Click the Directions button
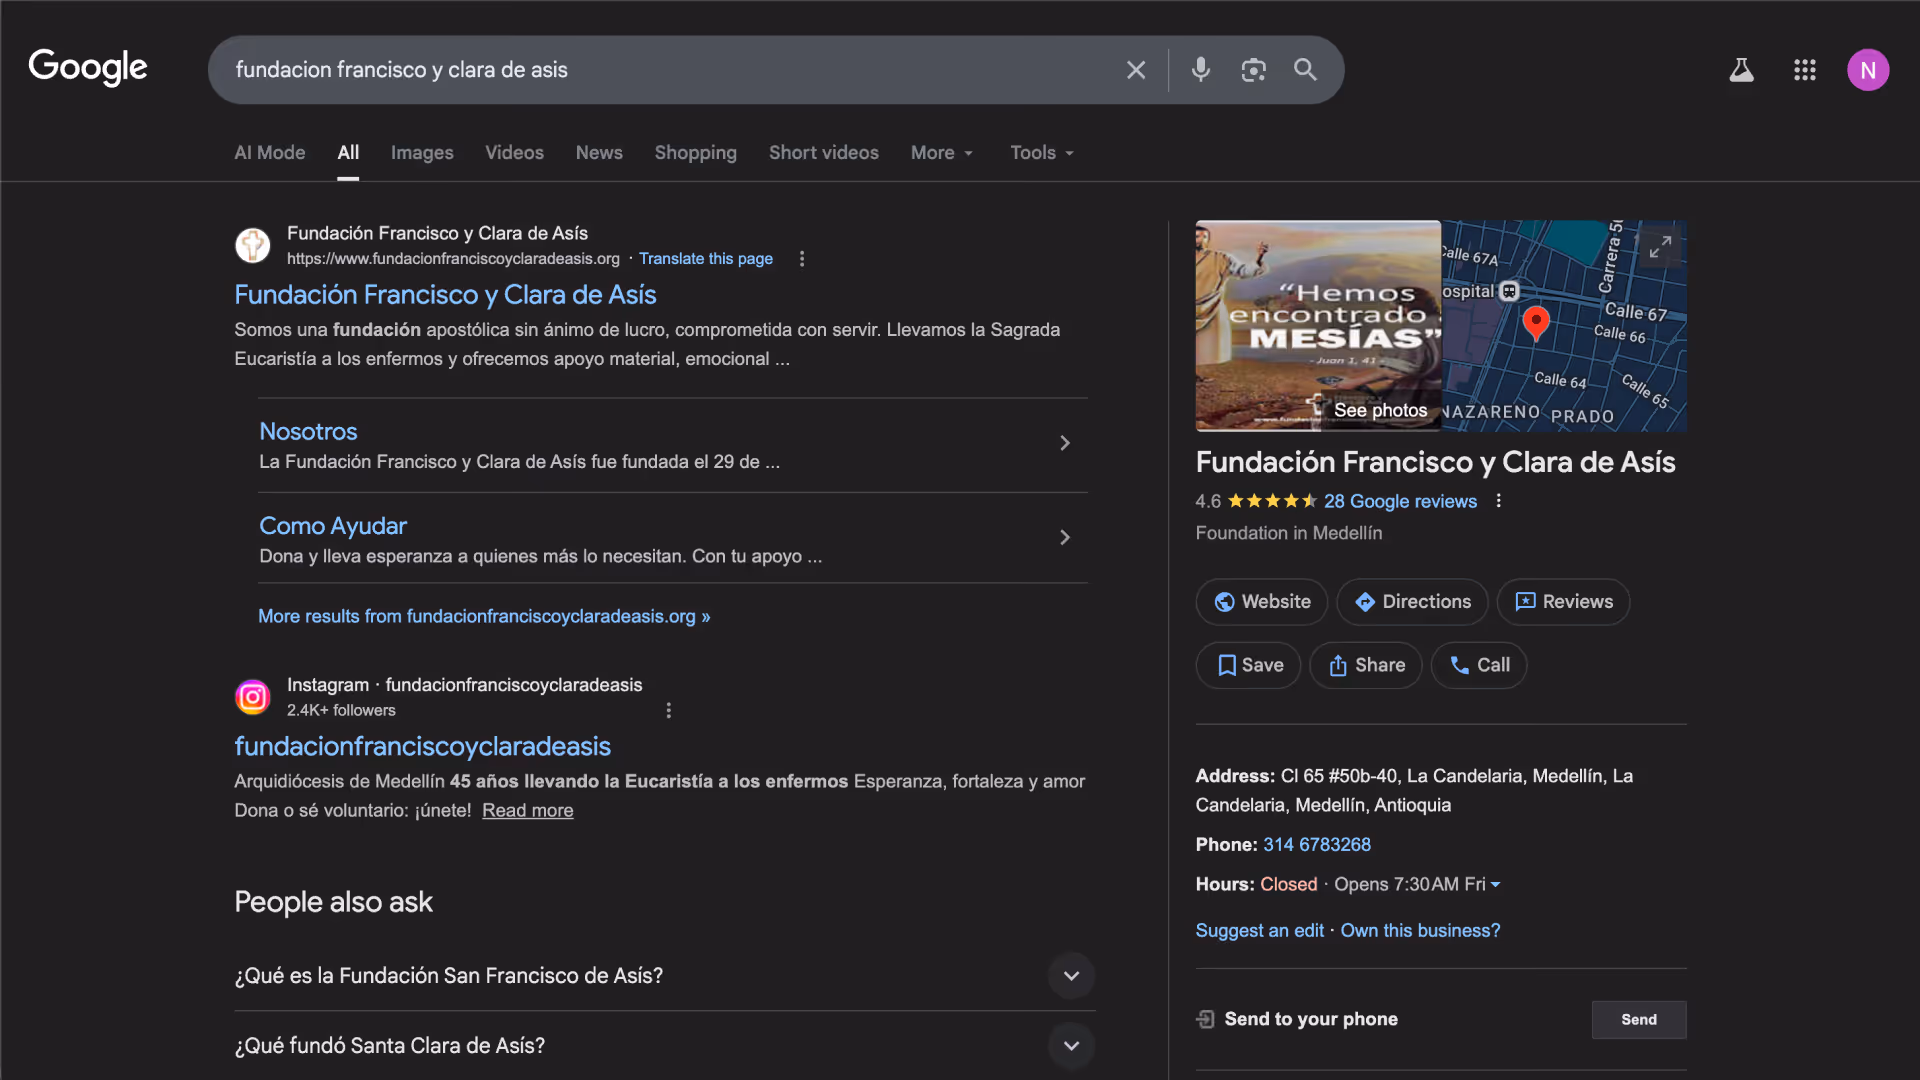This screenshot has height=1080, width=1920. [x=1412, y=602]
